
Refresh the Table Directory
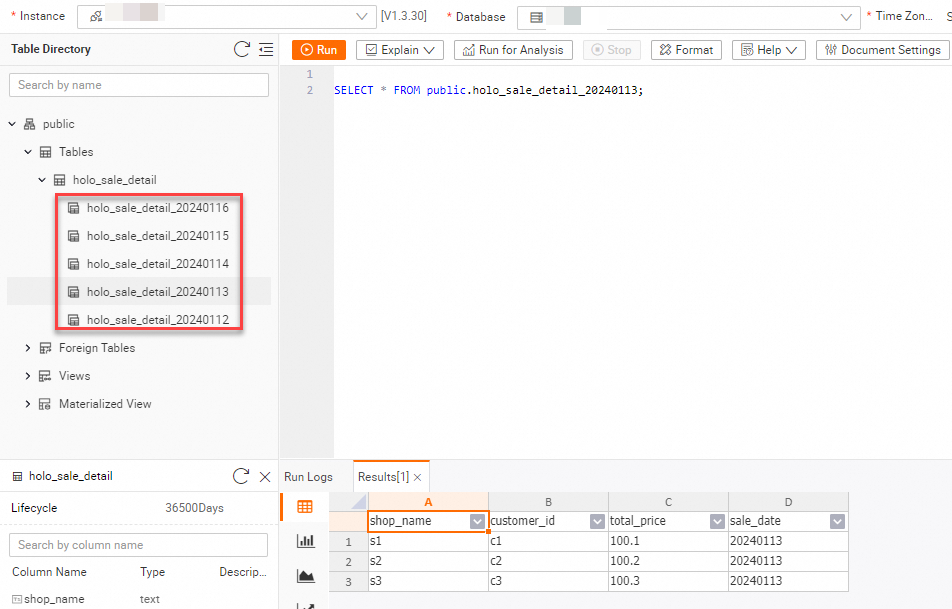(x=241, y=49)
